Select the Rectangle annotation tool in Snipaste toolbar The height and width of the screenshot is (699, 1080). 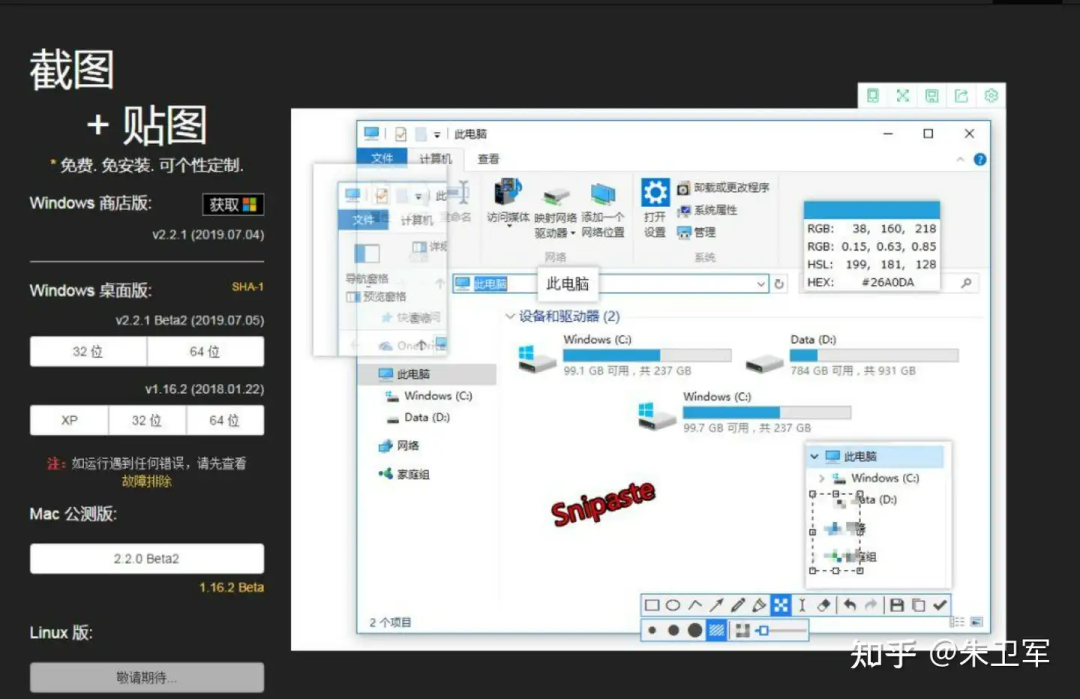click(651, 605)
